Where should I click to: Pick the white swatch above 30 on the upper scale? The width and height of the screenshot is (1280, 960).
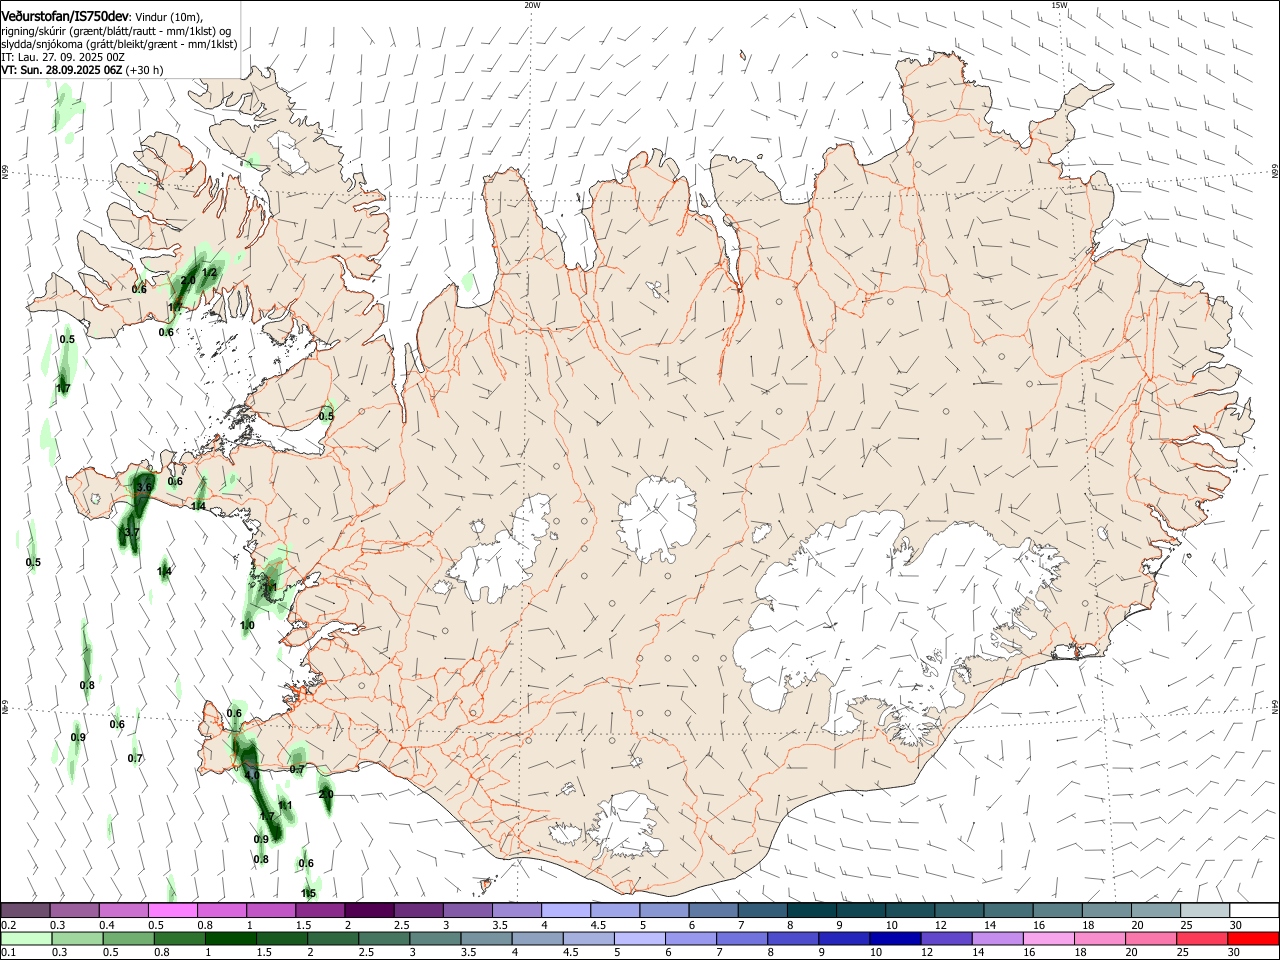click(1254, 910)
